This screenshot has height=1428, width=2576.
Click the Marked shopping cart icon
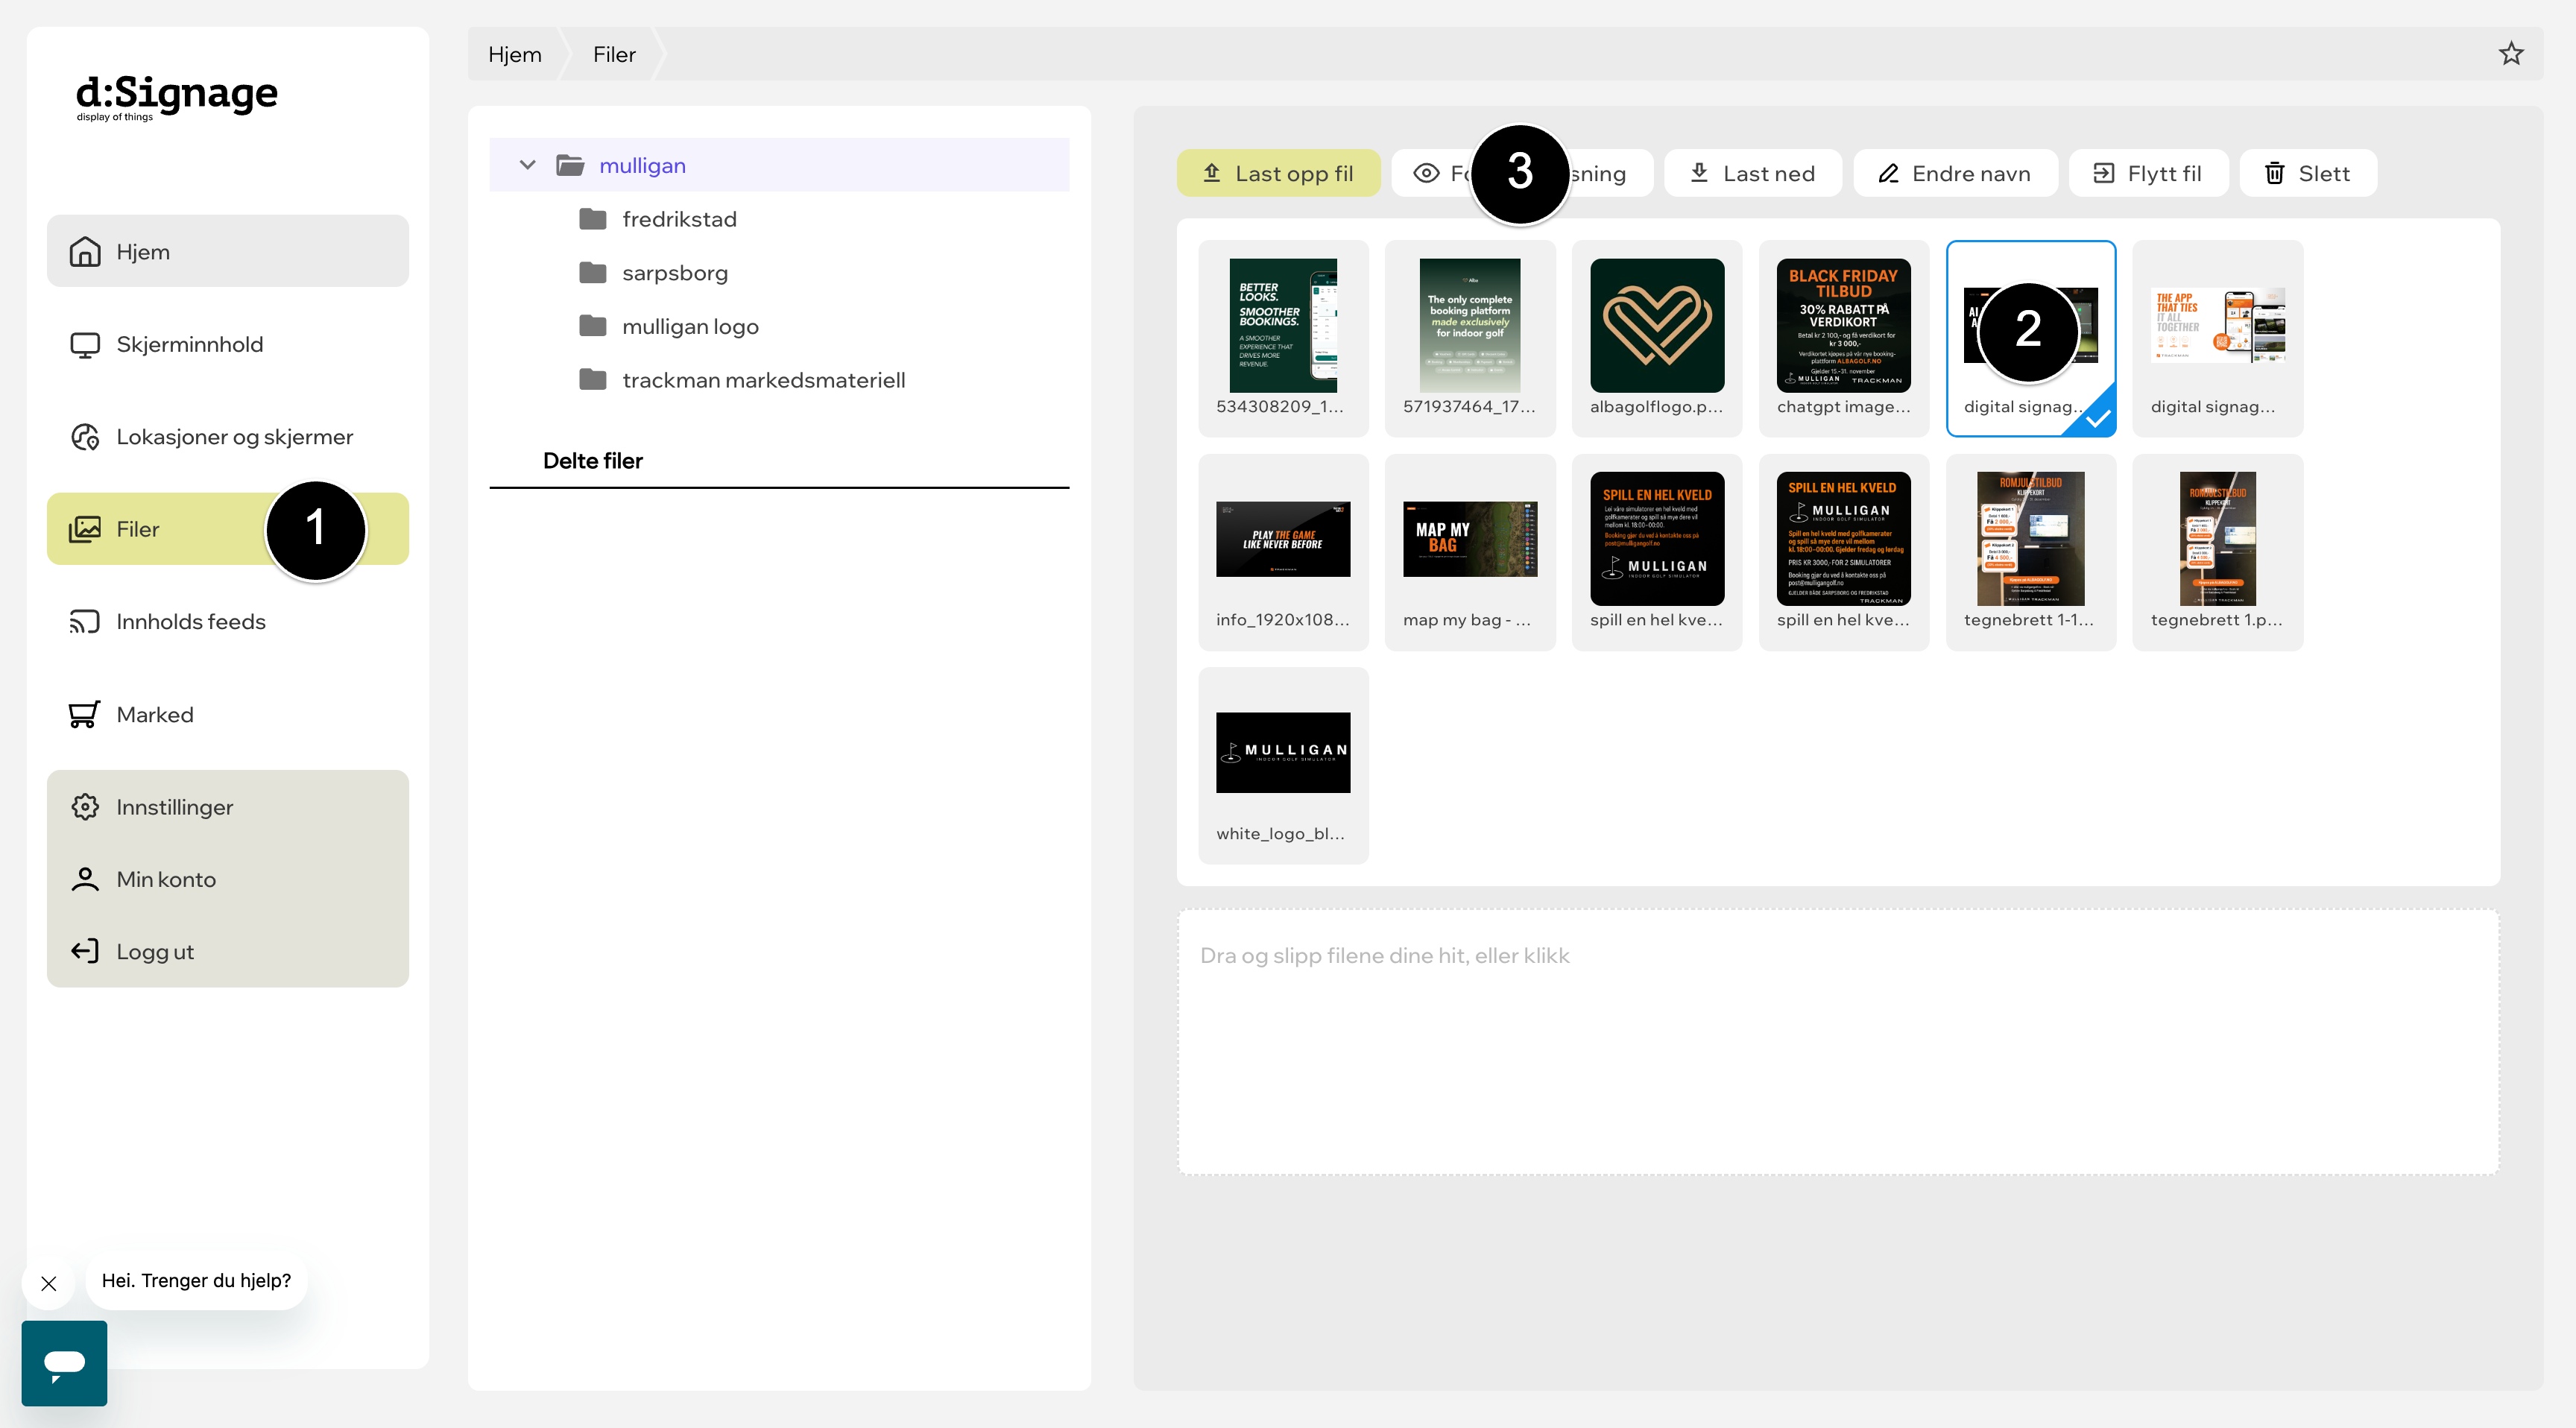click(85, 714)
